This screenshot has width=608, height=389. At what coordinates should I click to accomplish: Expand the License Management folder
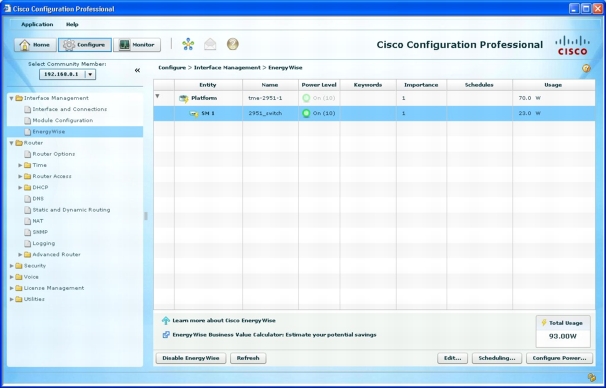point(11,288)
